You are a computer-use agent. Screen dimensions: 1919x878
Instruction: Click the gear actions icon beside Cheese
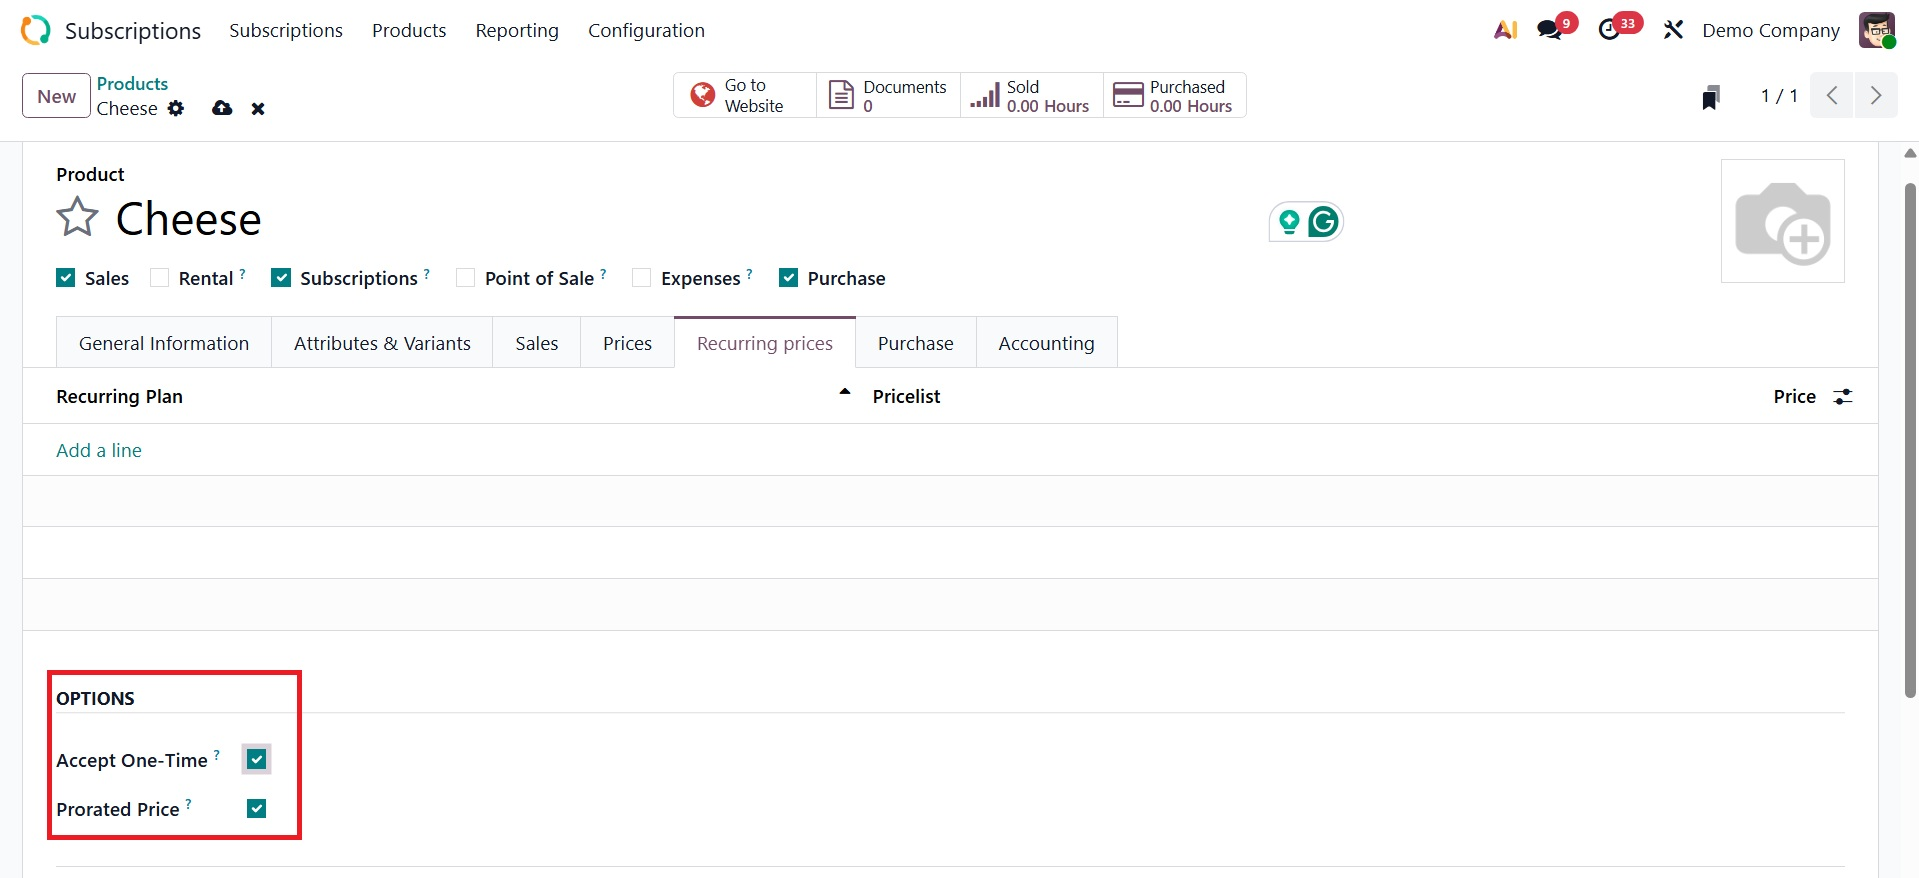(176, 108)
